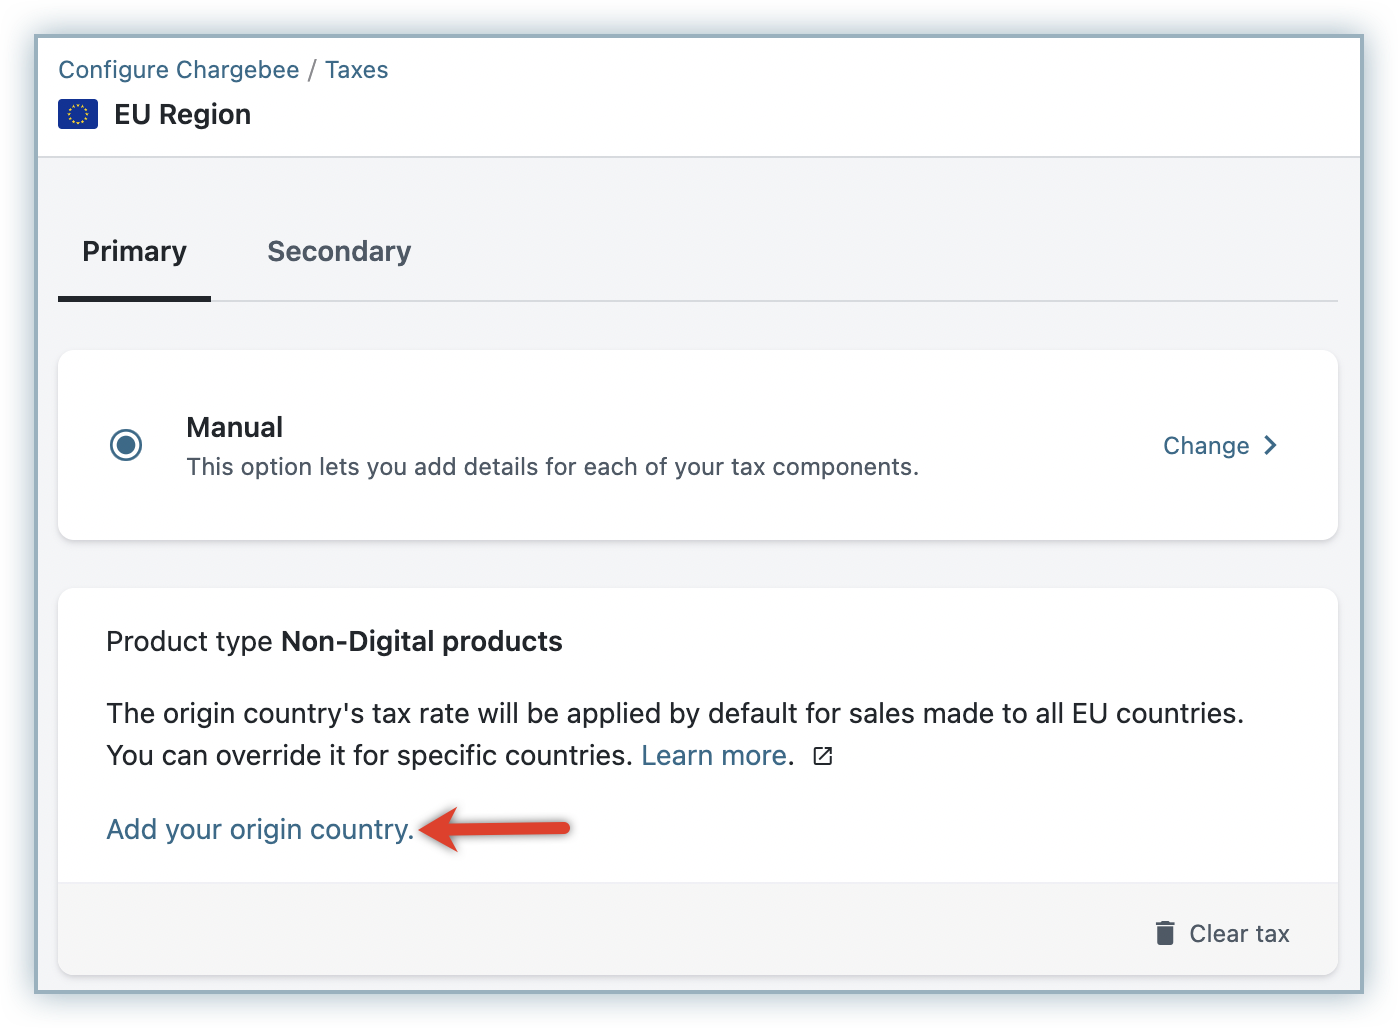Select the Manual radio button
1398x1028 pixels.
tap(126, 445)
